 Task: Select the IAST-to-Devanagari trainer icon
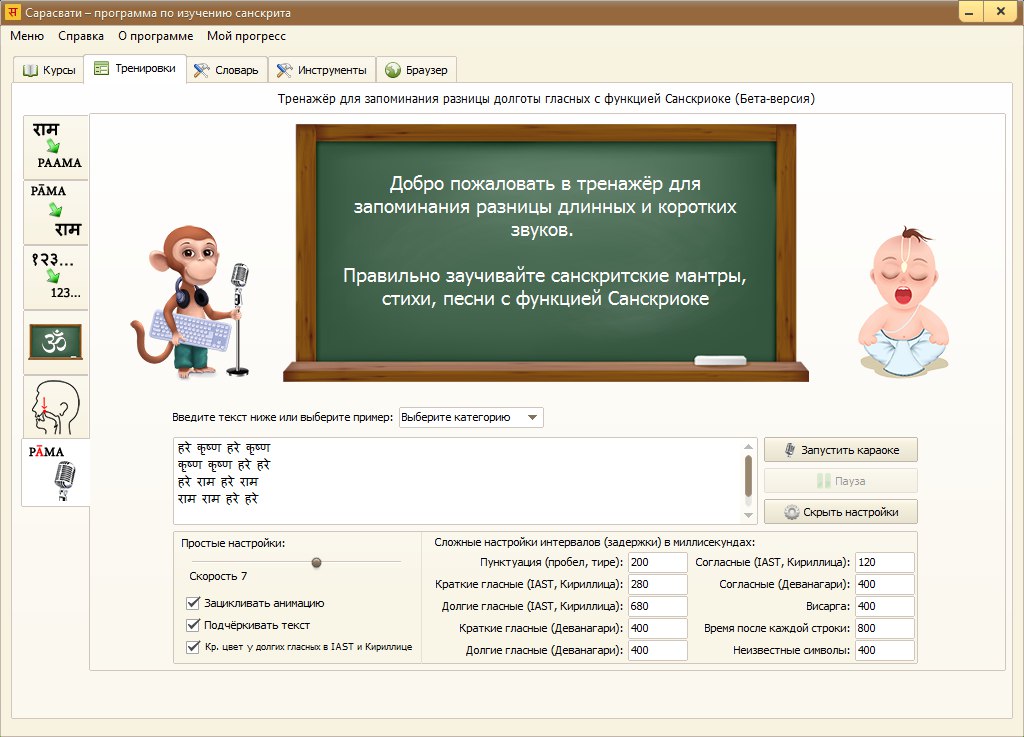click(x=56, y=212)
